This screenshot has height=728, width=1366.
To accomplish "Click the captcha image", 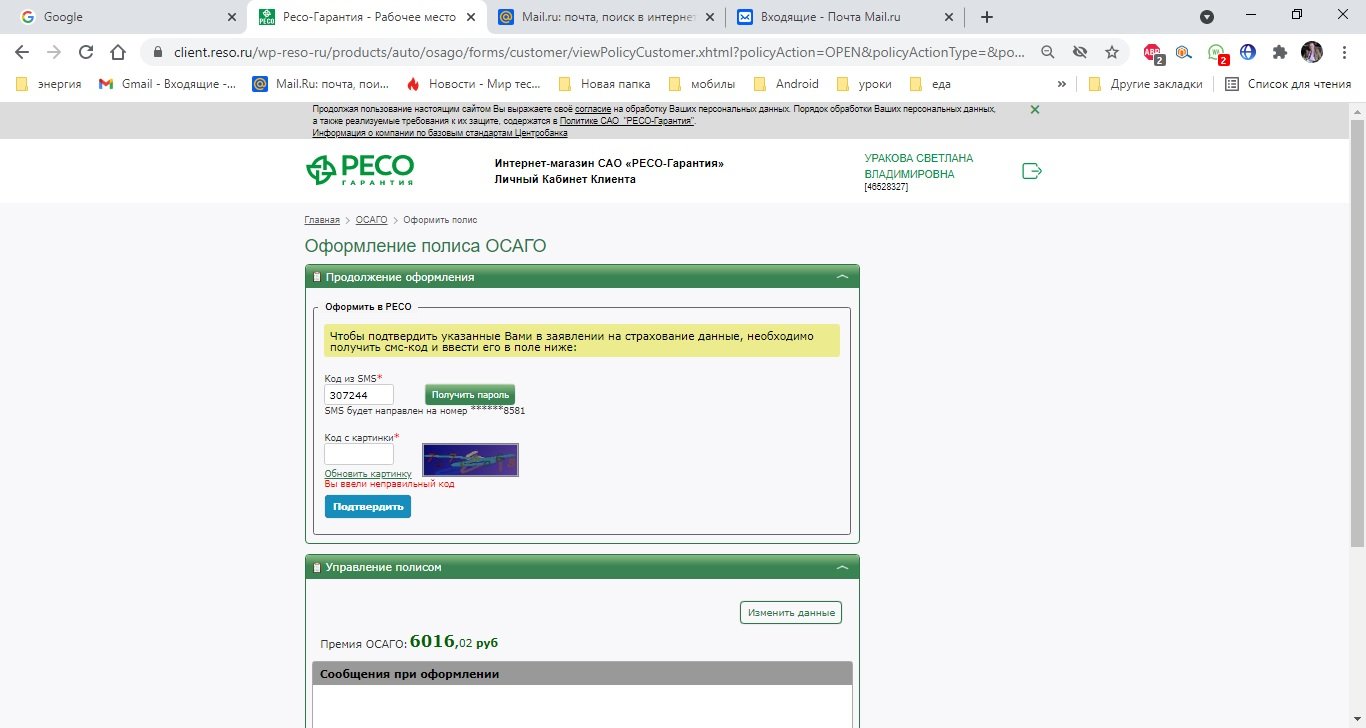I will click(470, 460).
